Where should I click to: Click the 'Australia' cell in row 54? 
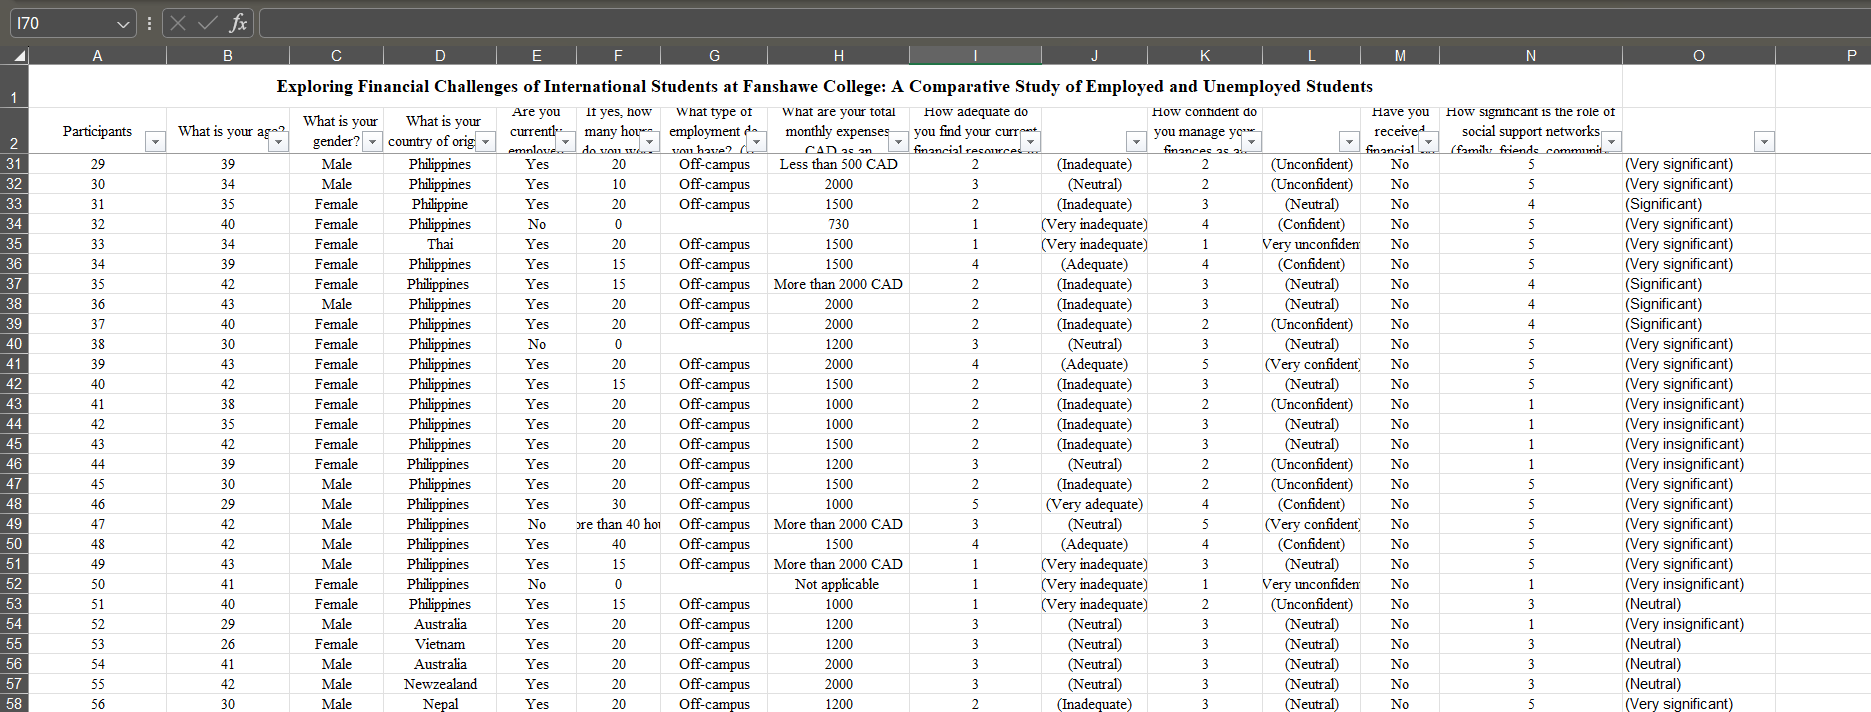pos(440,624)
